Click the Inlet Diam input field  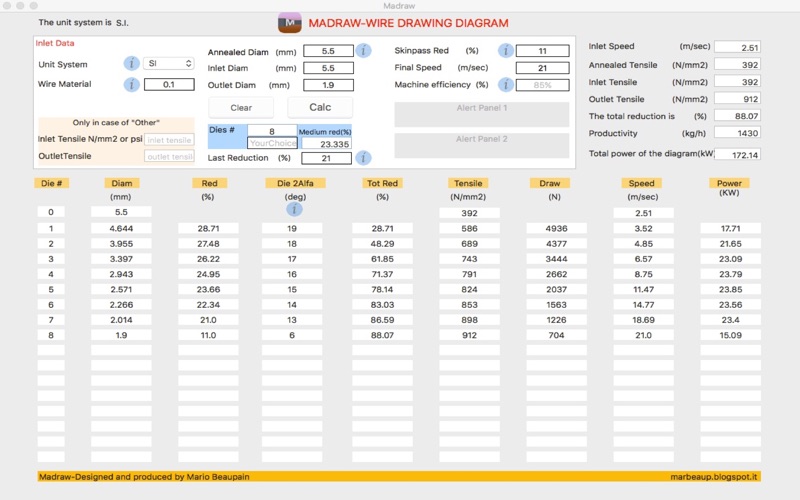[x=328, y=68]
